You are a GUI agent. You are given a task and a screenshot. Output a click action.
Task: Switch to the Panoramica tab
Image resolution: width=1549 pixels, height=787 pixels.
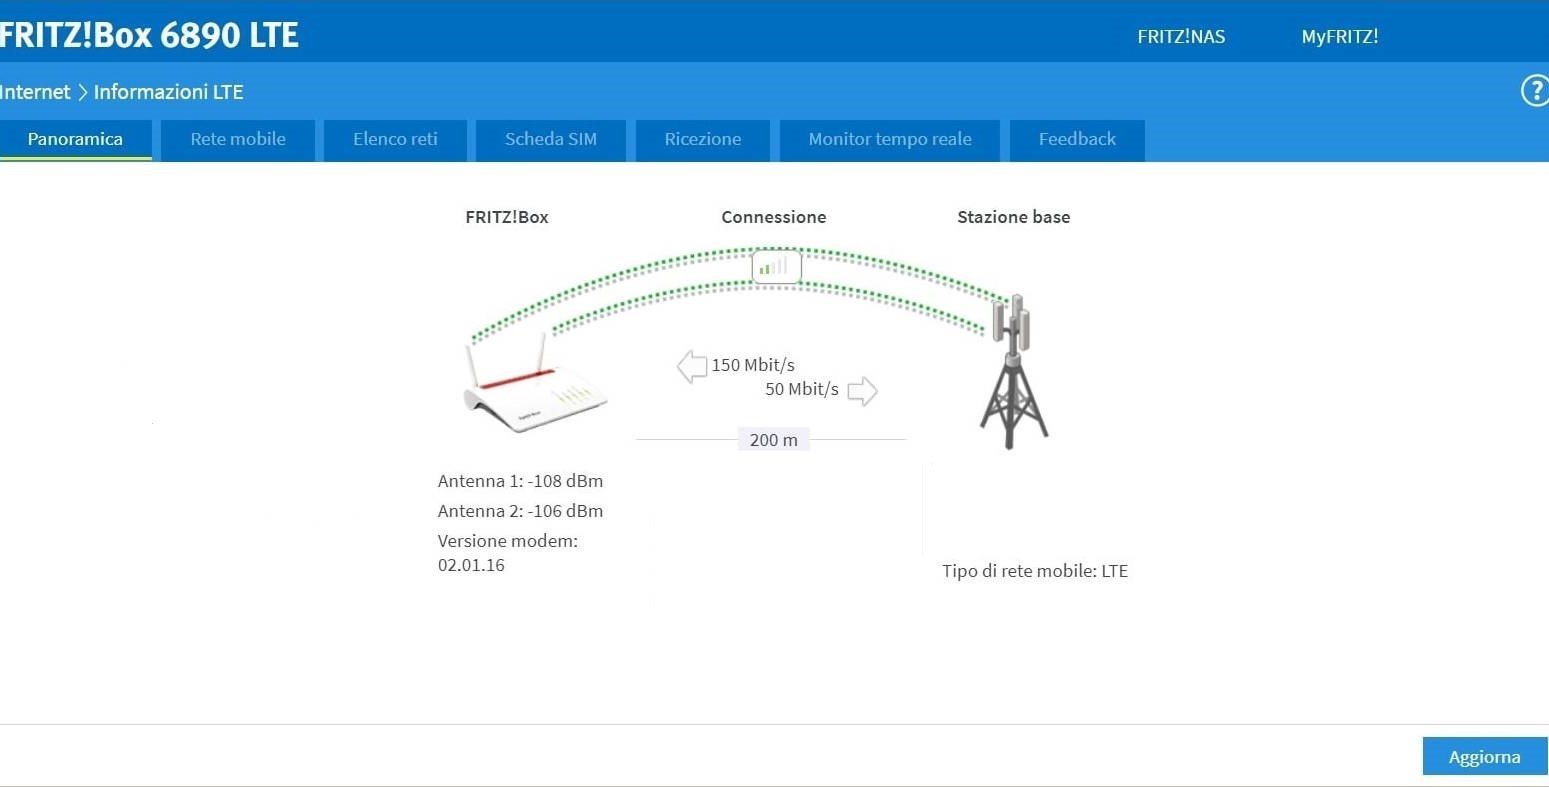click(x=75, y=140)
